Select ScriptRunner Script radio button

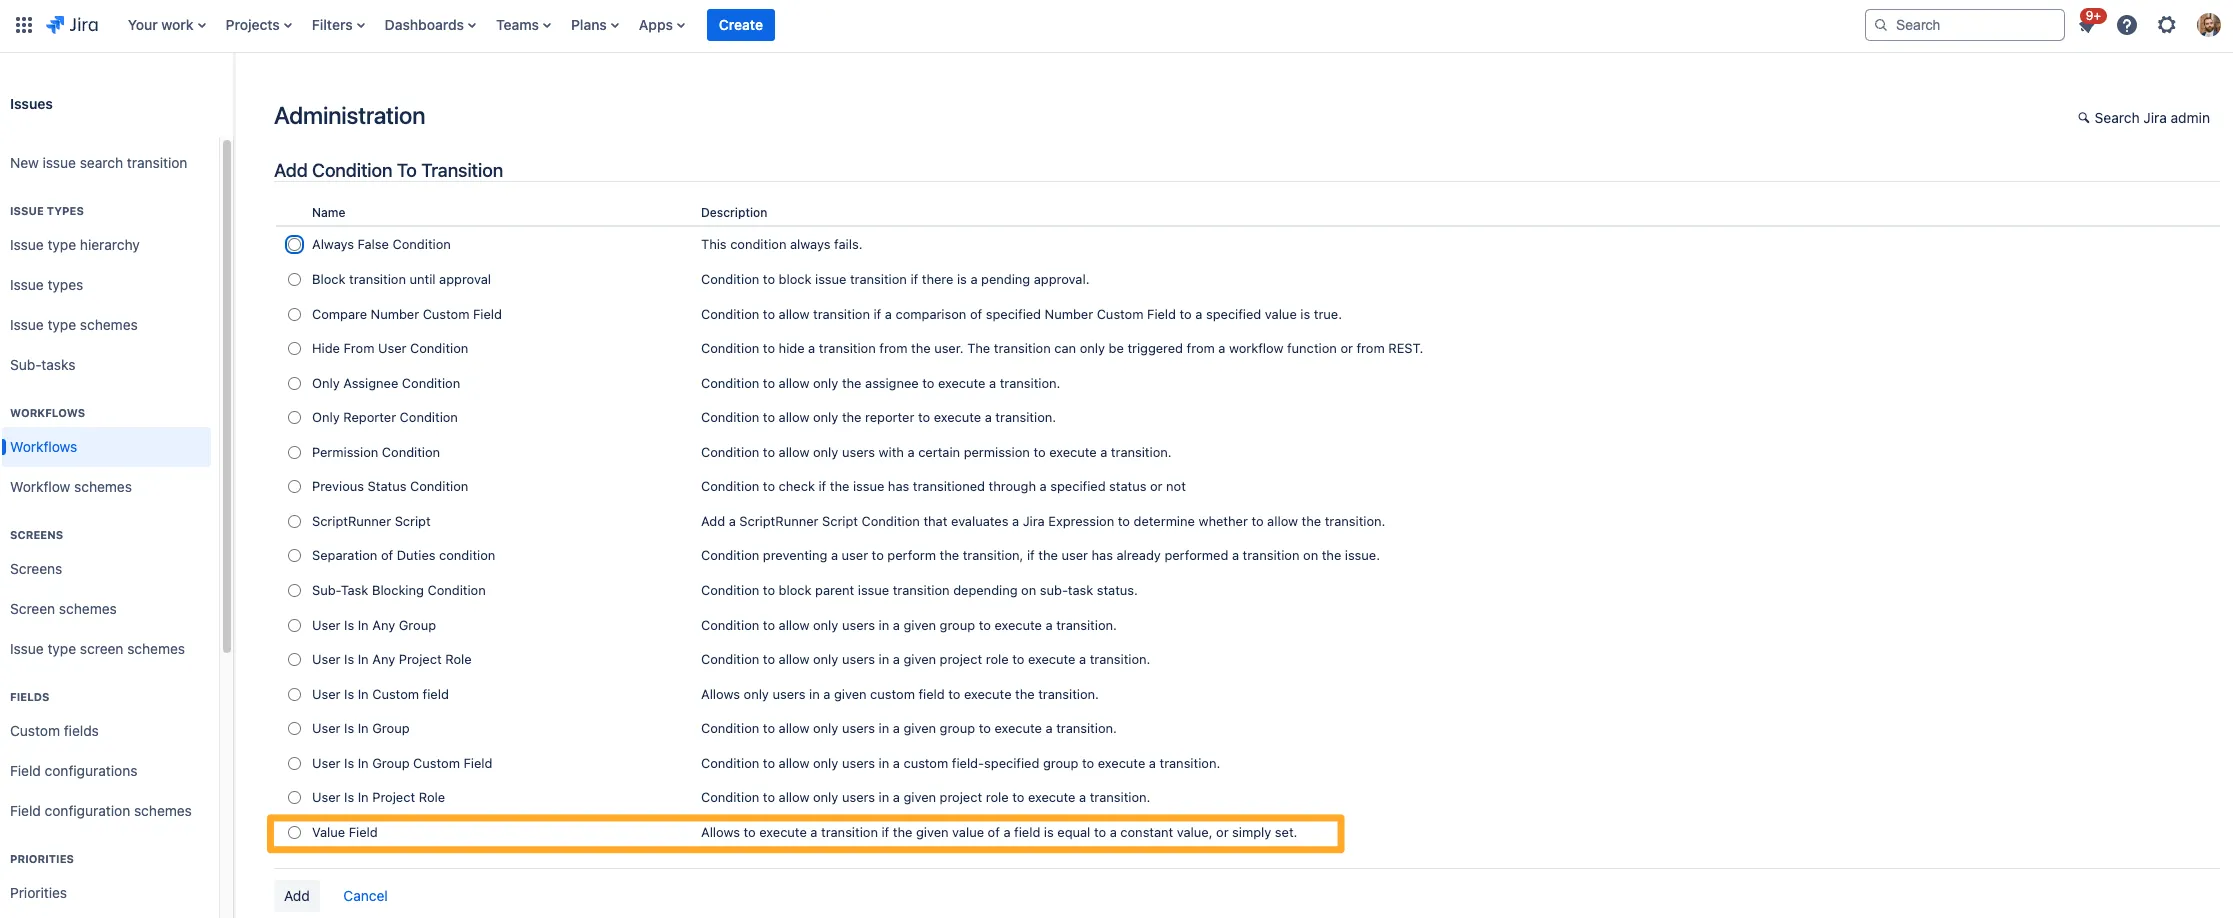click(x=294, y=521)
